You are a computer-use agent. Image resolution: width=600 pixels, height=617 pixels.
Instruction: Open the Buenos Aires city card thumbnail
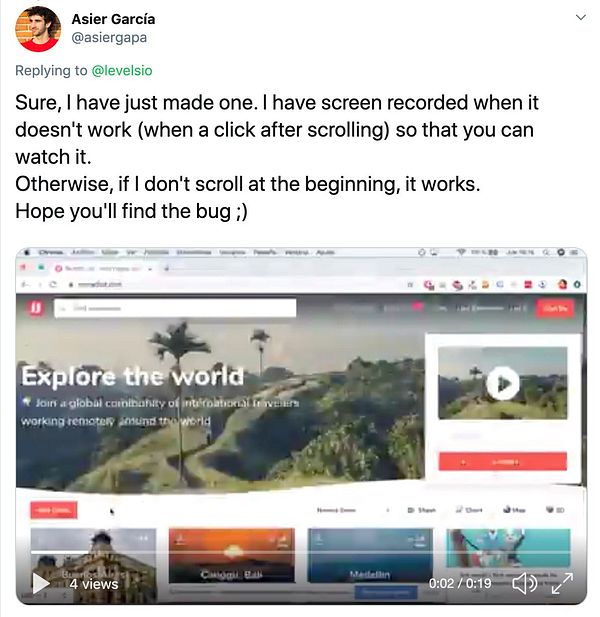(94, 565)
